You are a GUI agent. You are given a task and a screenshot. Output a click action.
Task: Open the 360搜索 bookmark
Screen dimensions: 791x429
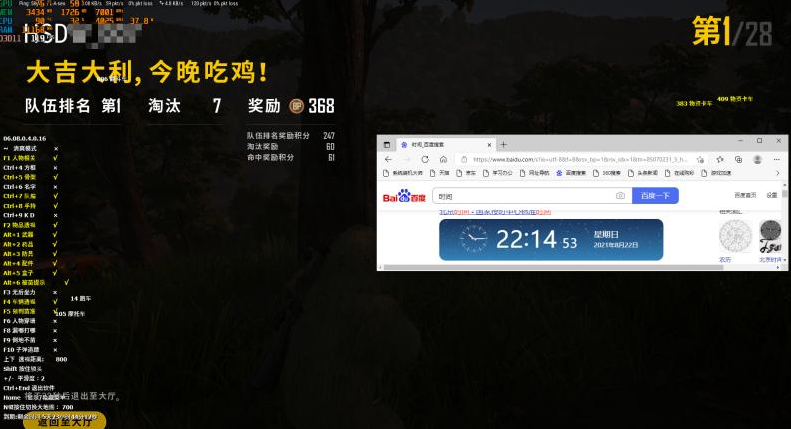click(607, 173)
